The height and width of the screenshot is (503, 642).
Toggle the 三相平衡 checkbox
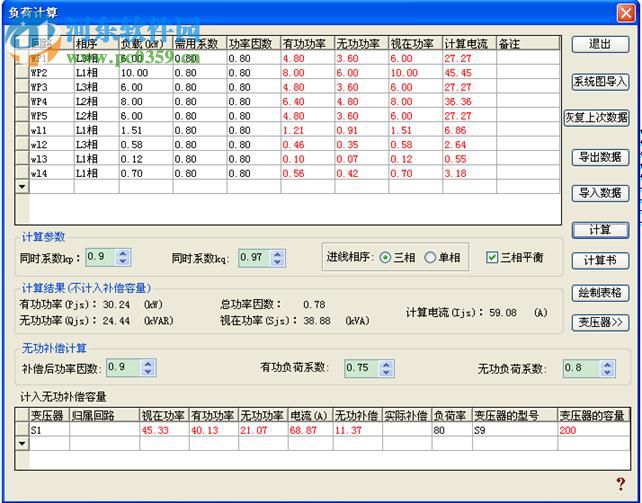click(492, 257)
